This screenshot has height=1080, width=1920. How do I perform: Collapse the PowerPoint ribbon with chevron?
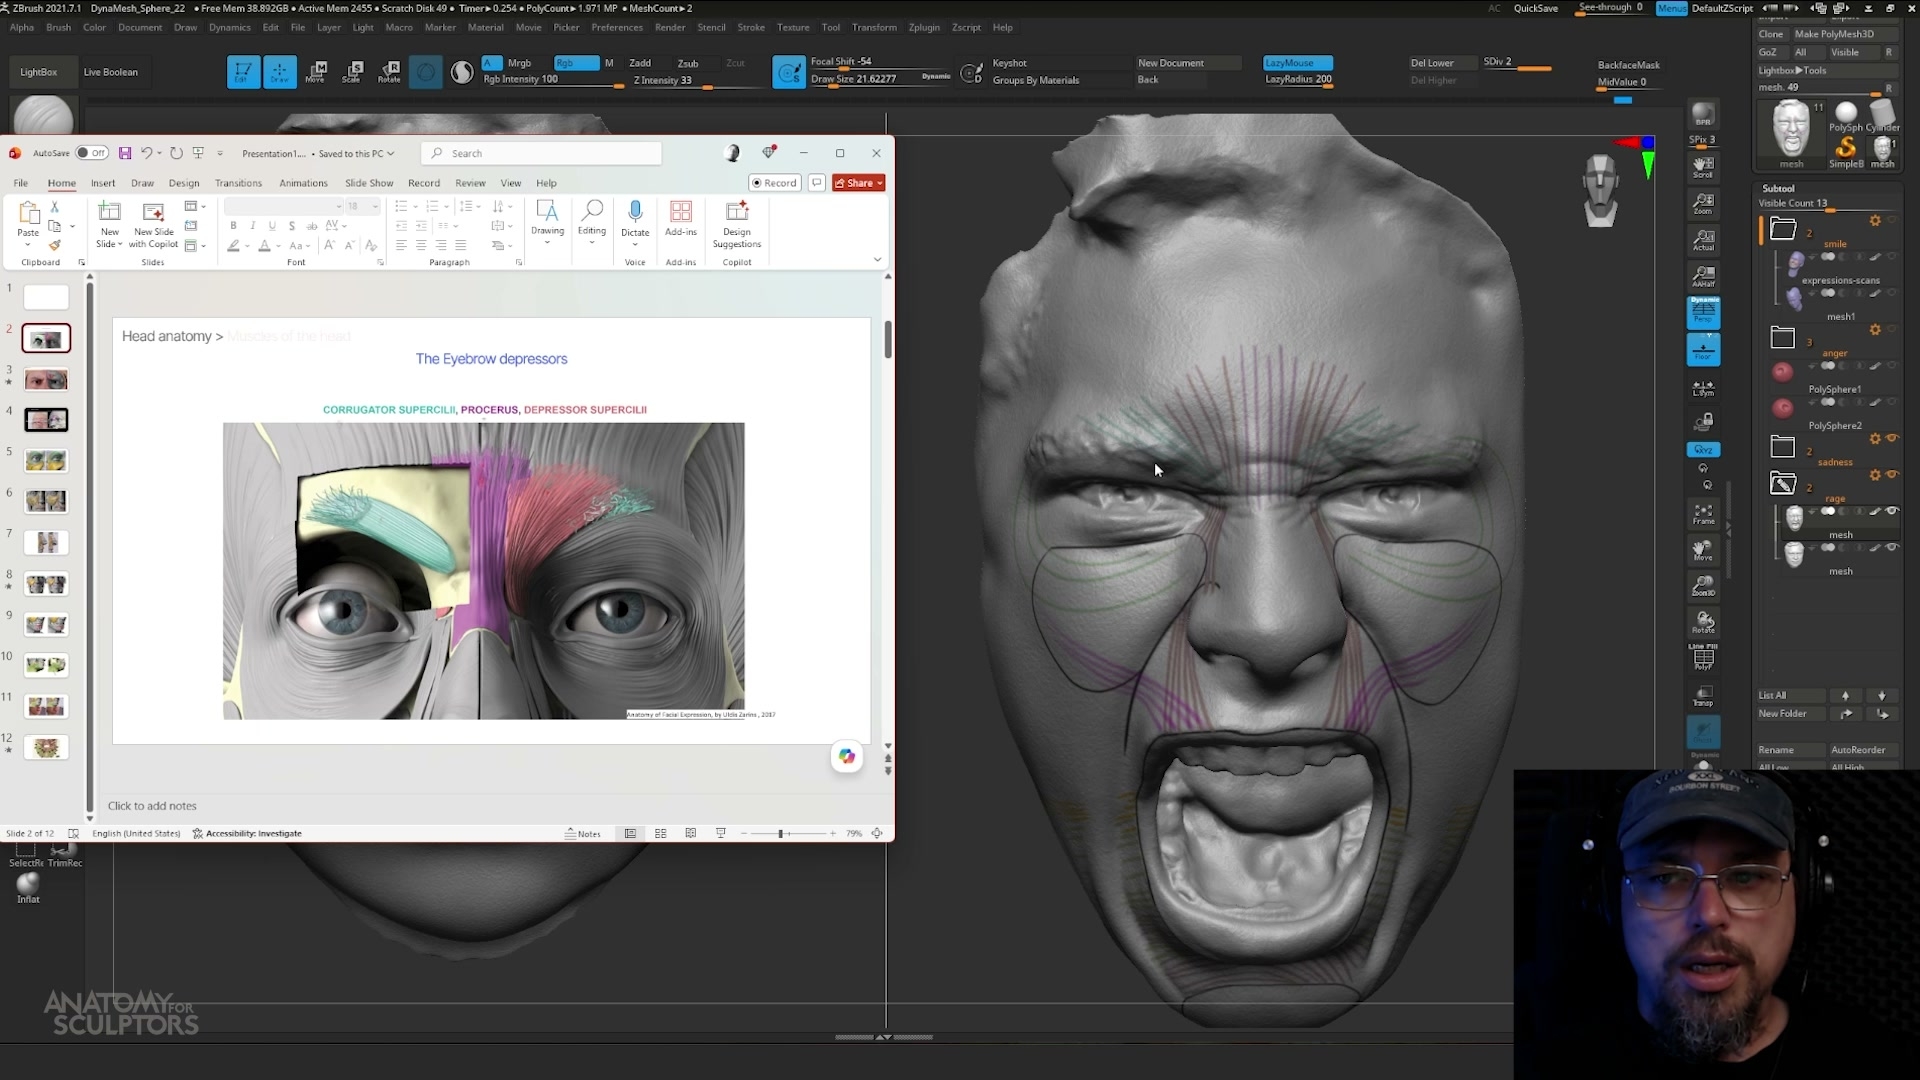click(x=877, y=260)
